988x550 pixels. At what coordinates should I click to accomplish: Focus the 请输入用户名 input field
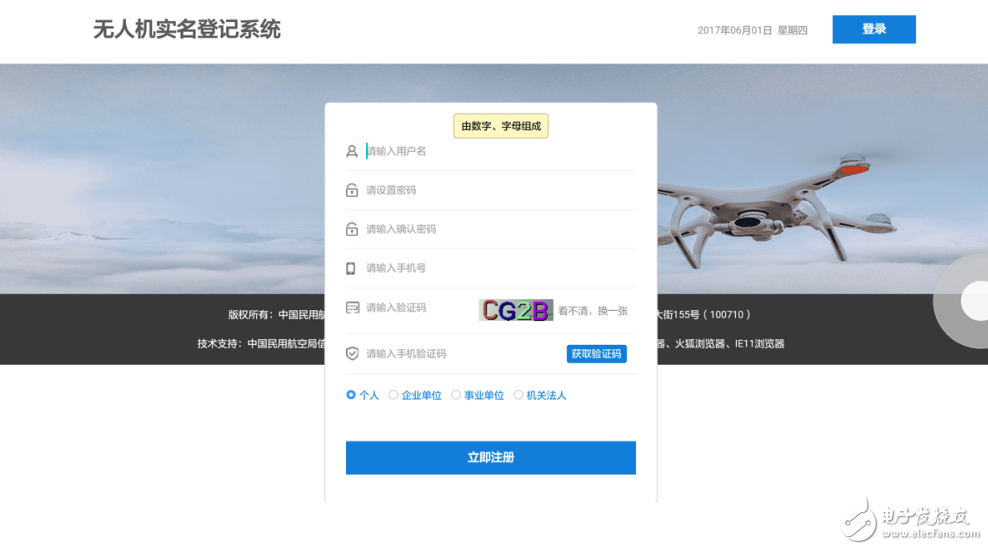[x=500, y=151]
